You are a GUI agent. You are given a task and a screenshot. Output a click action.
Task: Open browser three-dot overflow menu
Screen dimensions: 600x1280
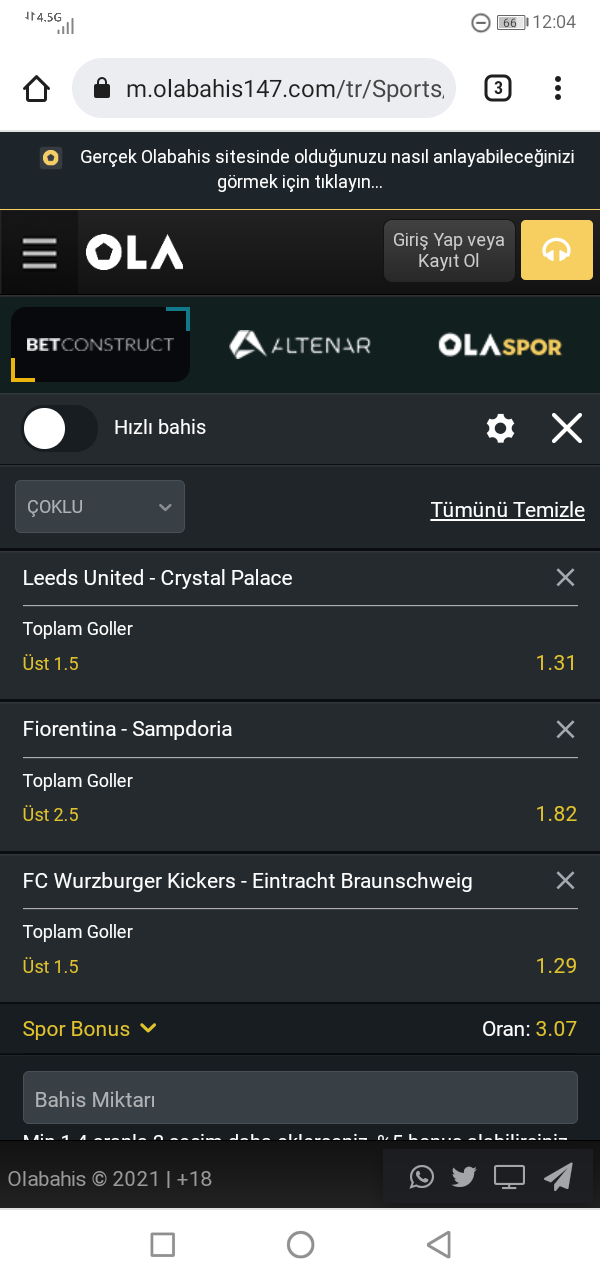(558, 89)
